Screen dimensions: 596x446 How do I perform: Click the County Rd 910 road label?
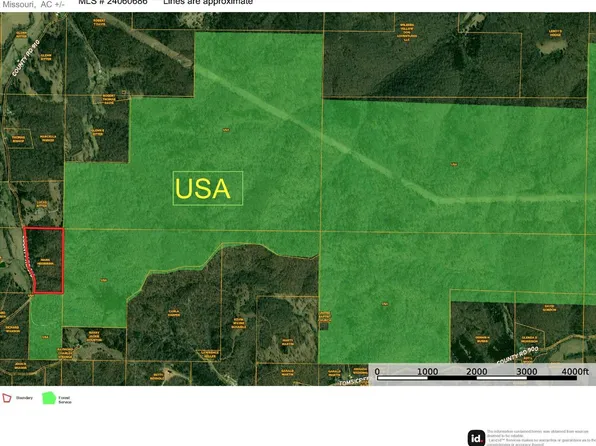coord(26,59)
